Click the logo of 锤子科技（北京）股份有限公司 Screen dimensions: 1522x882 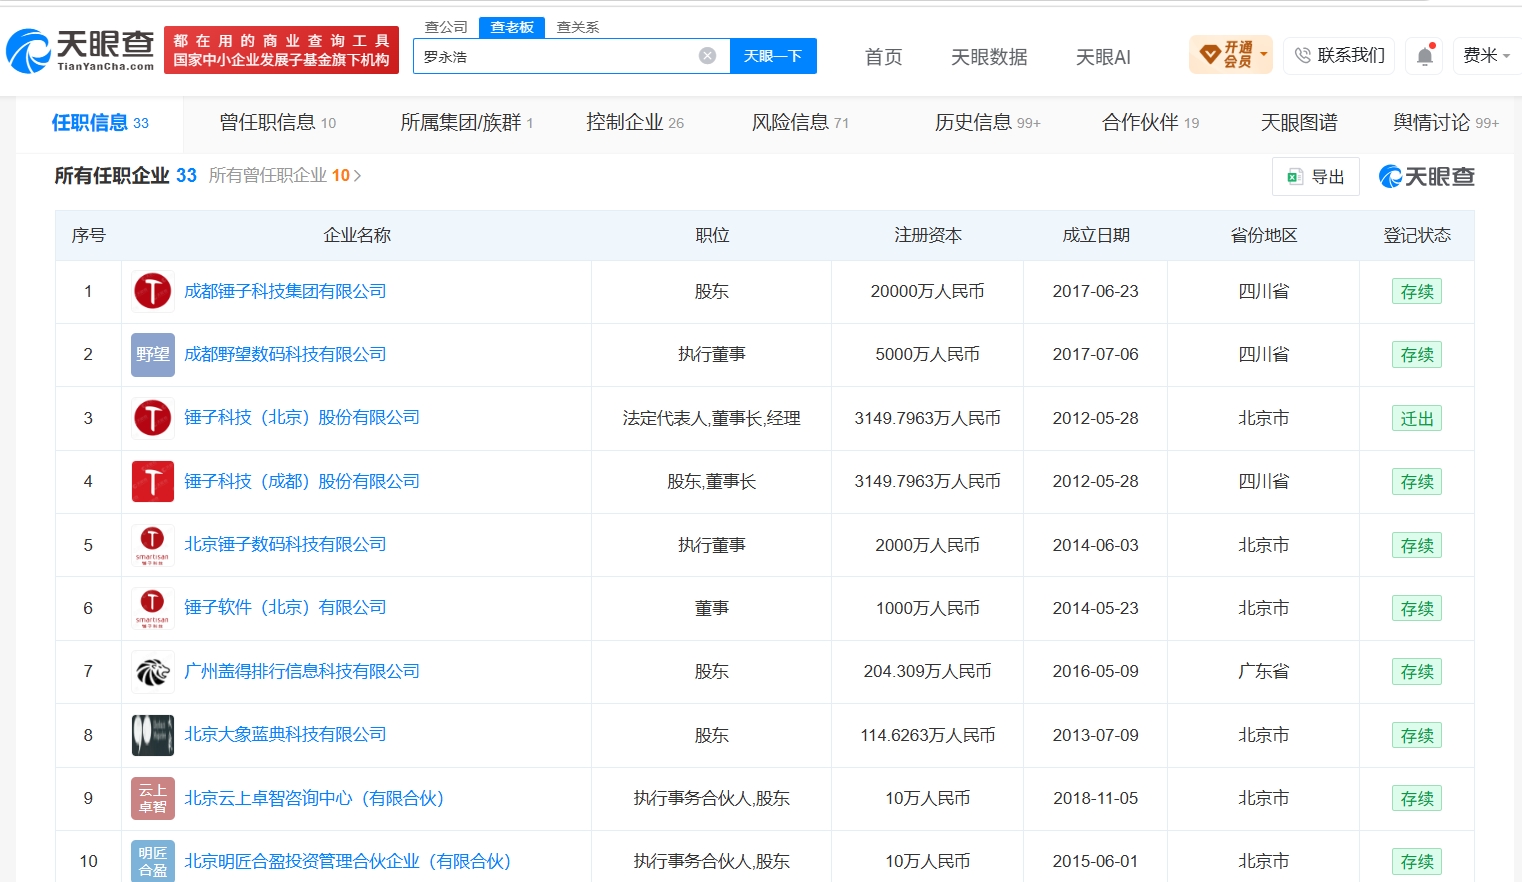coord(153,418)
